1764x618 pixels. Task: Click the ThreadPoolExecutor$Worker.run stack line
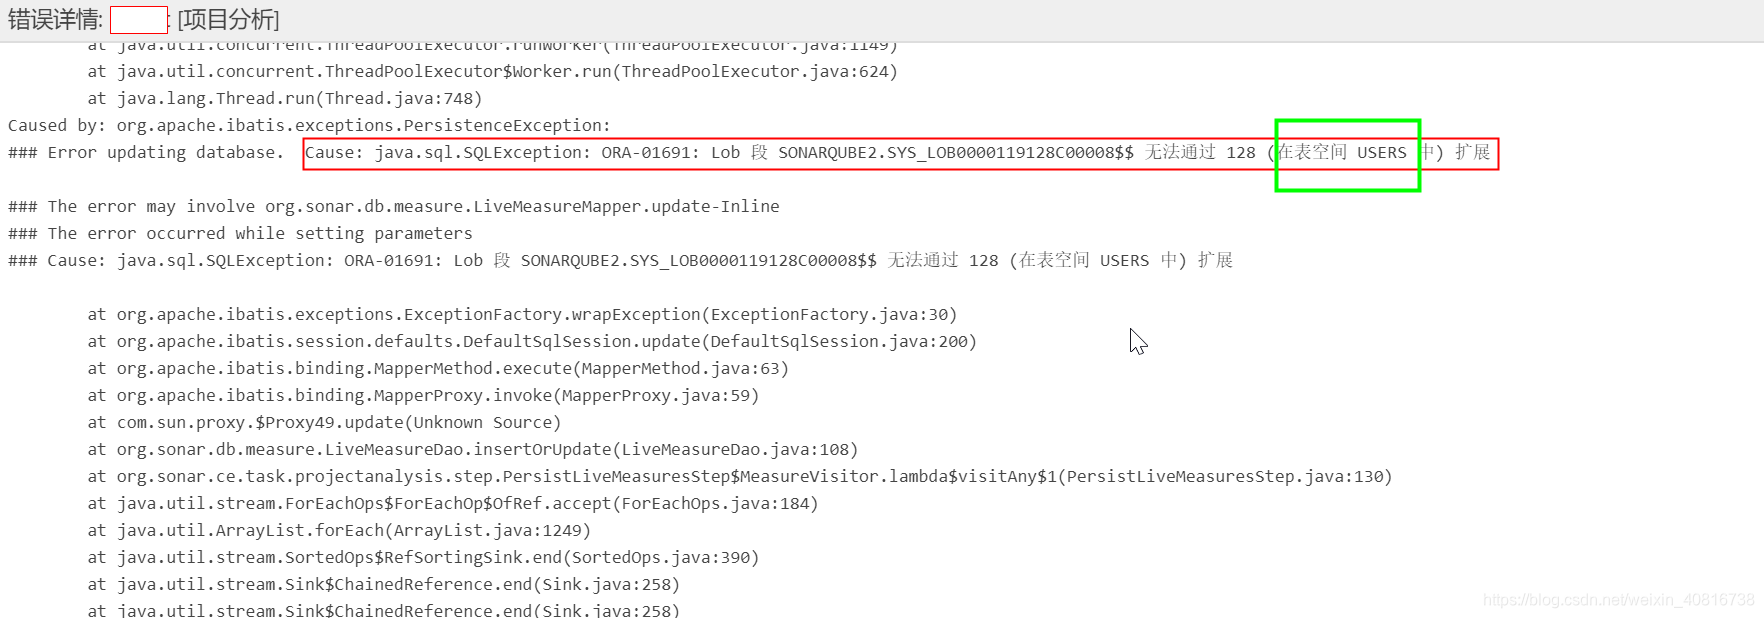[x=492, y=72]
